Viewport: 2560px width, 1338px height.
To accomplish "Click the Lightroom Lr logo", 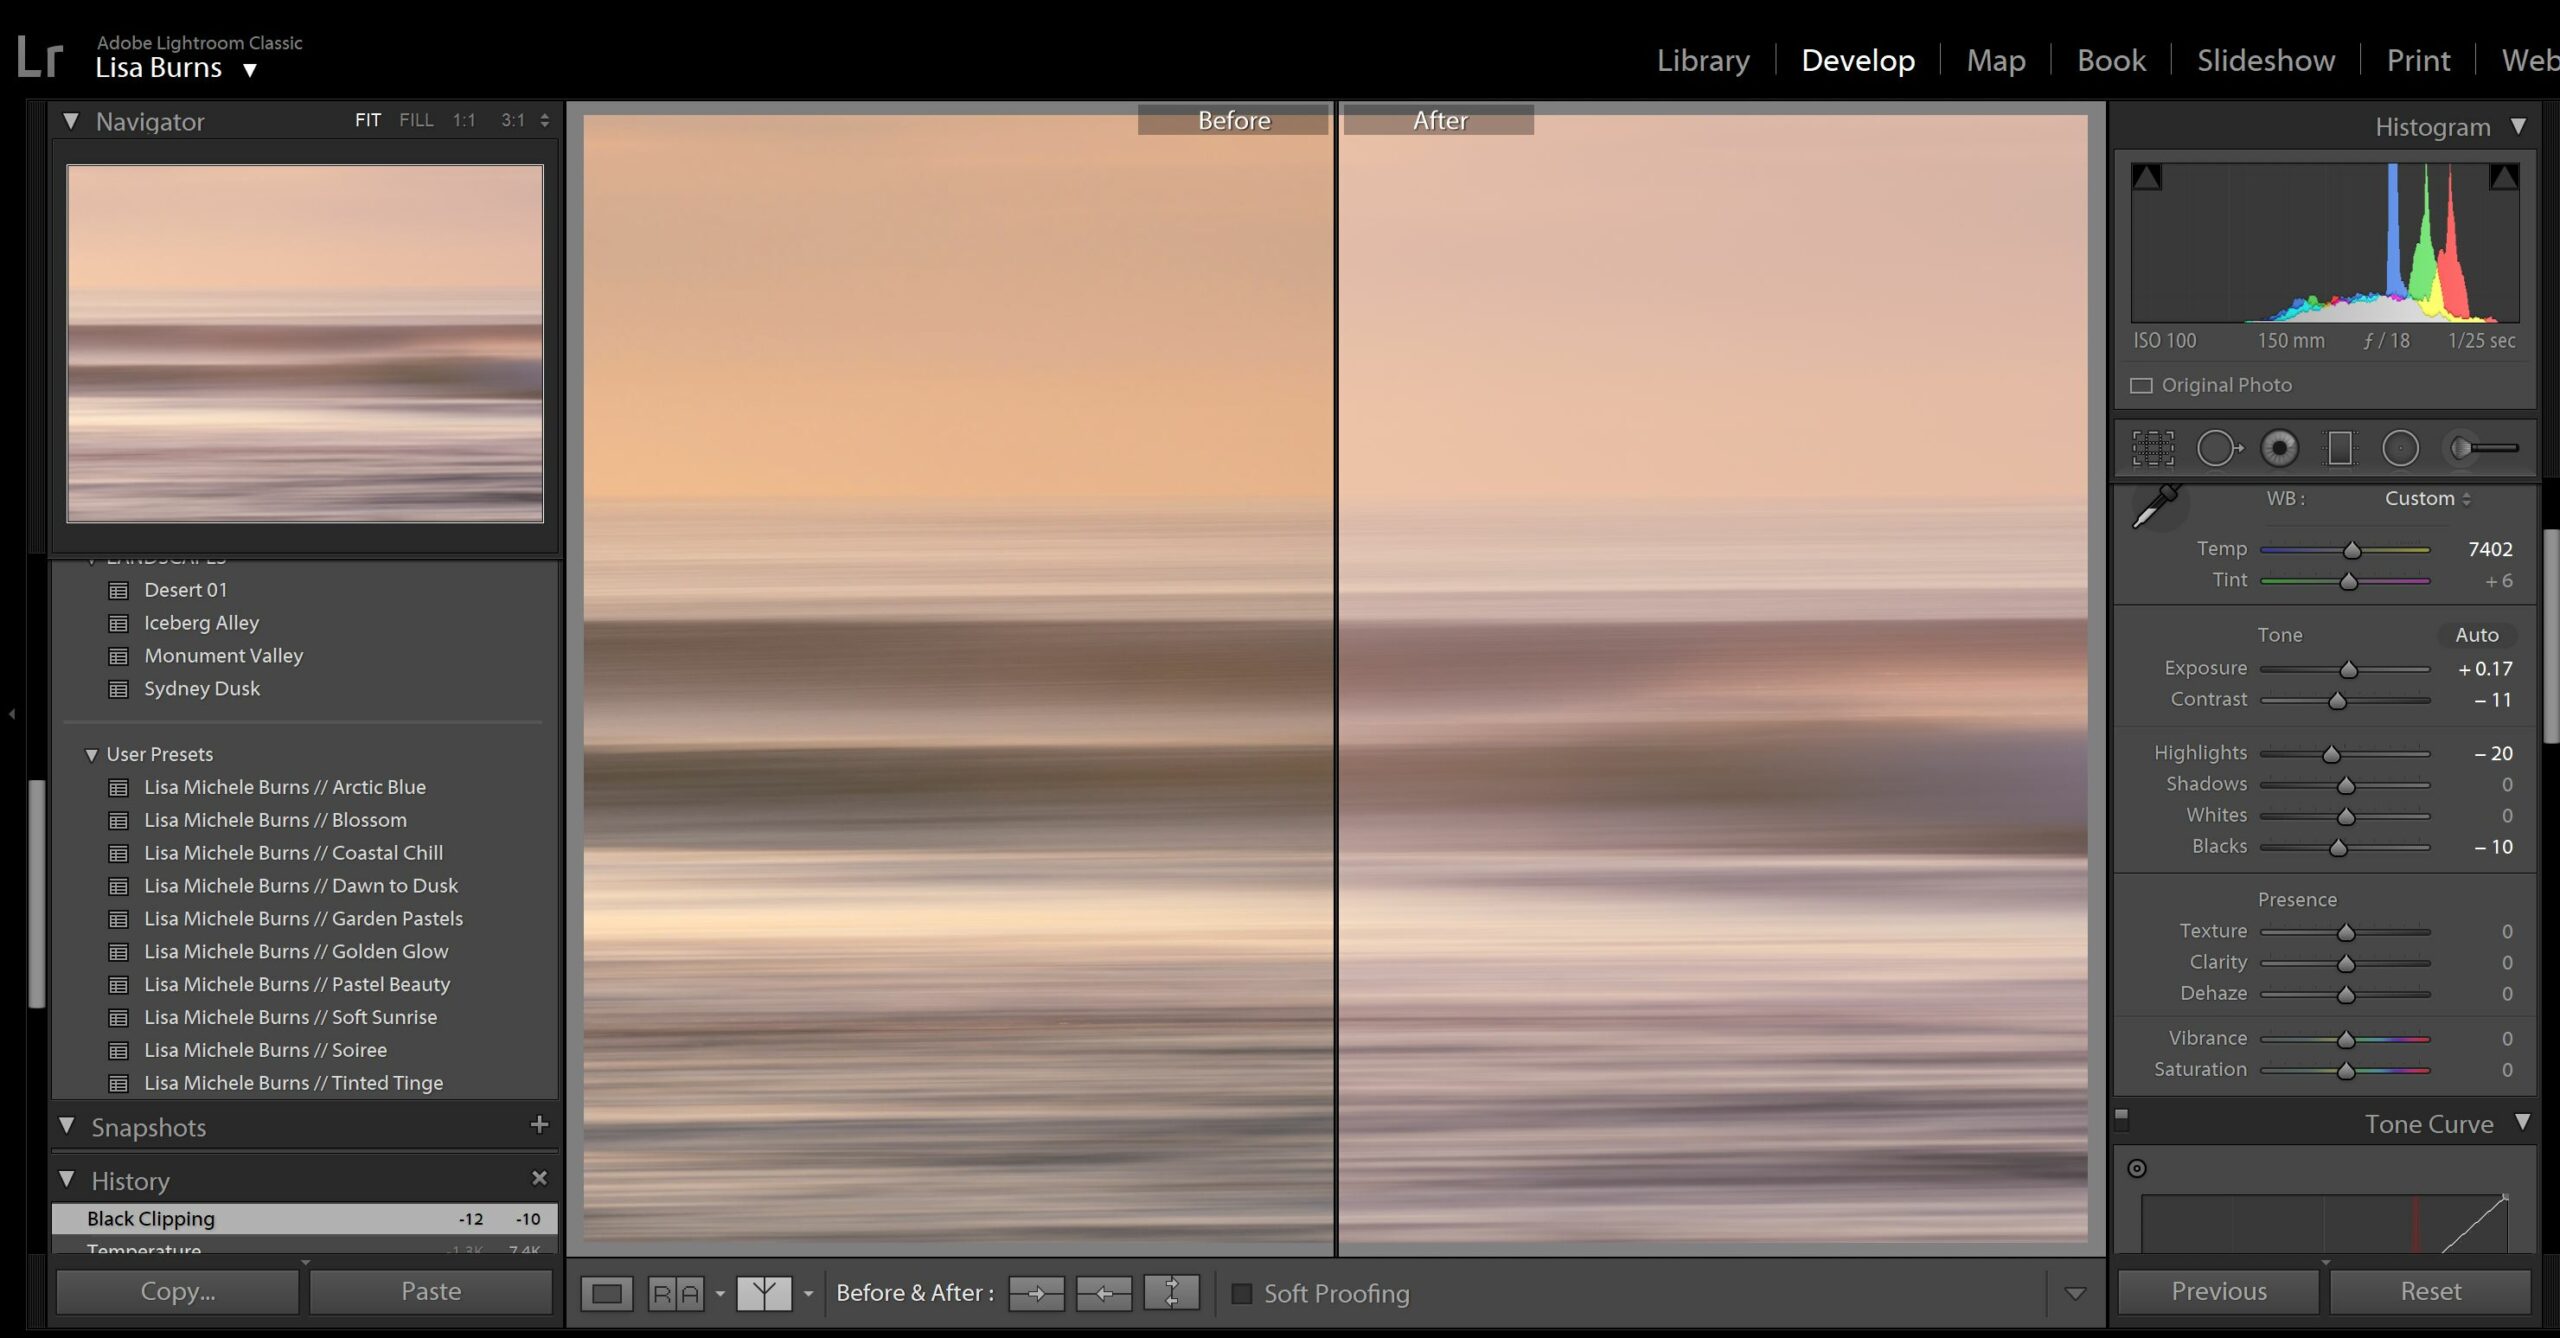I will [x=40, y=57].
